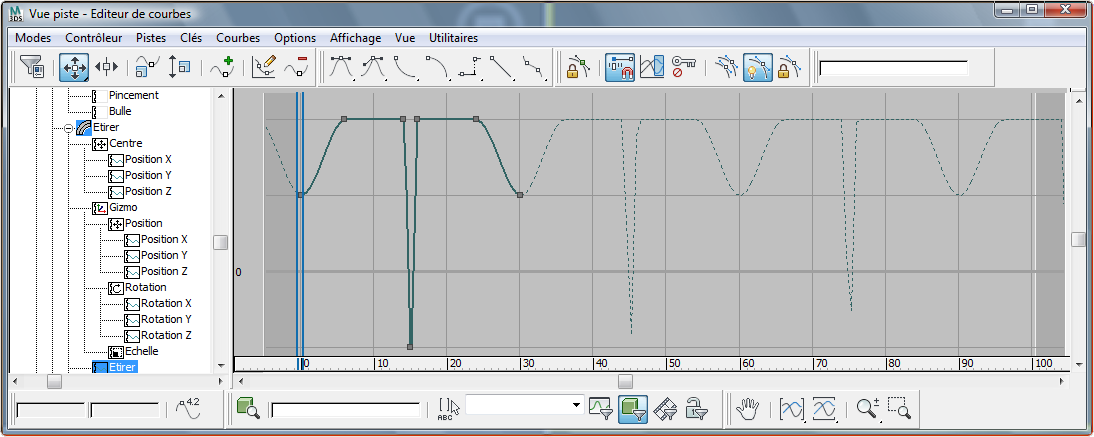Screen dimensions: 1094x437
Task: Set tangents to Smooth
Action: coord(534,67)
